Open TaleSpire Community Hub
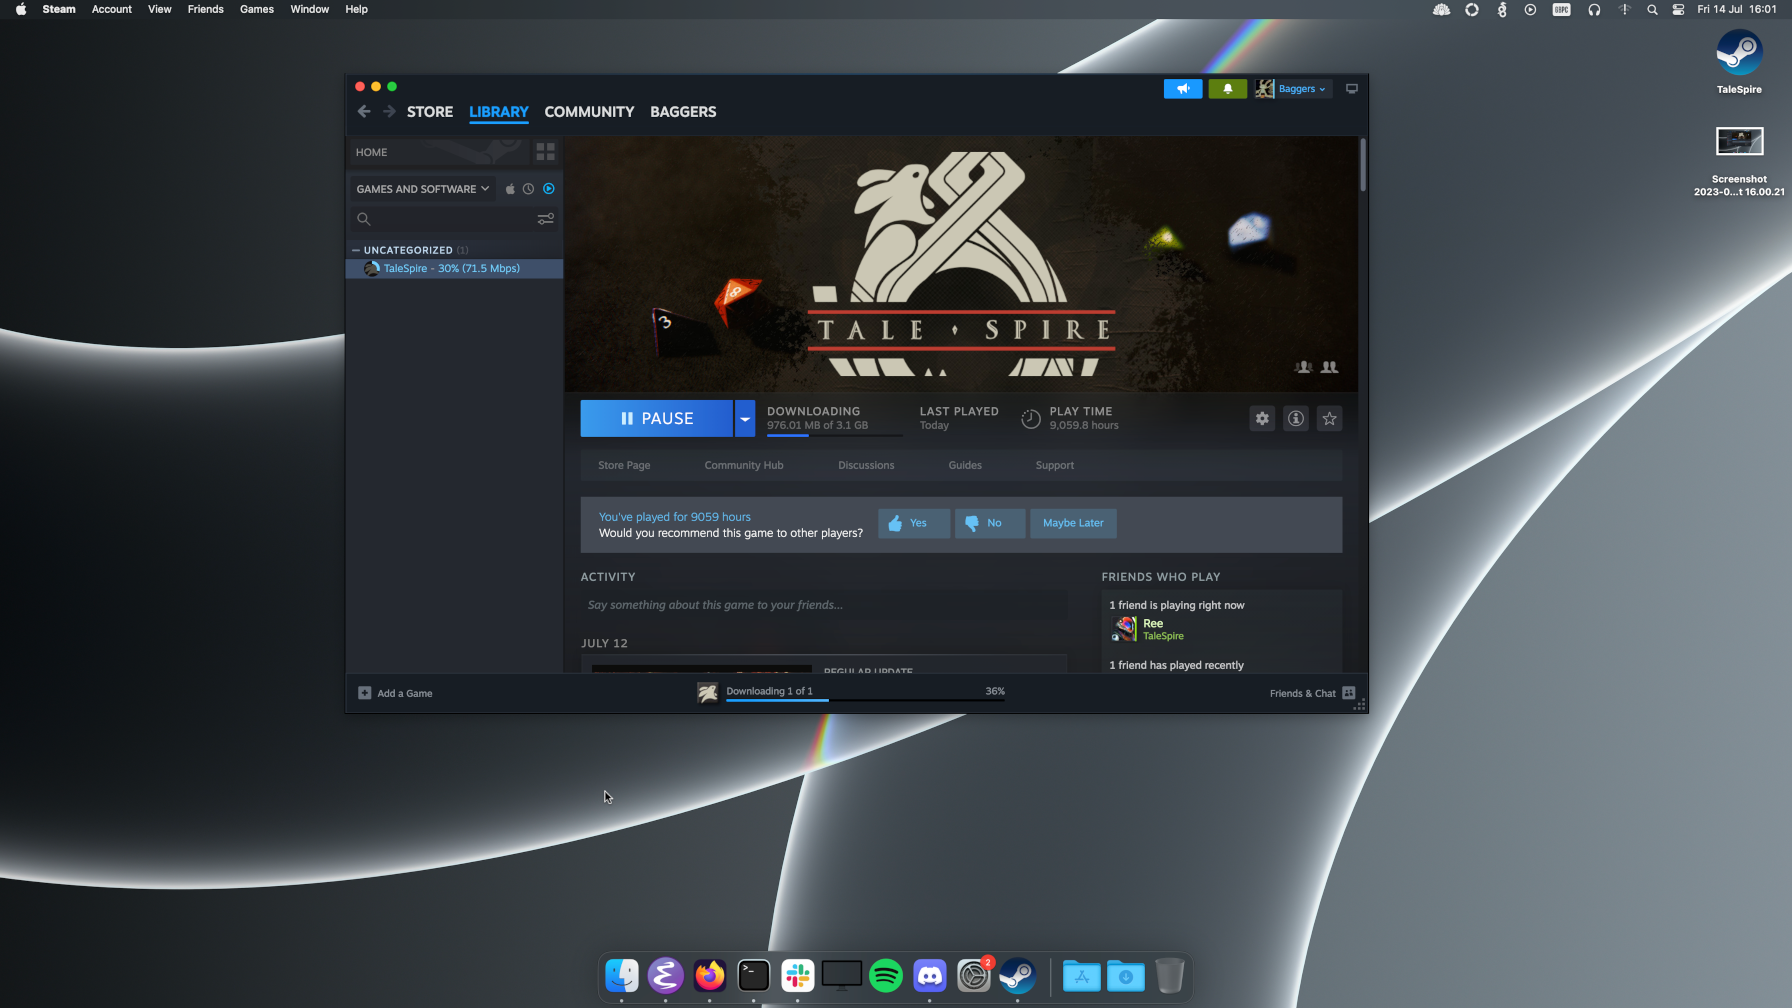Image resolution: width=1792 pixels, height=1008 pixels. (x=744, y=466)
